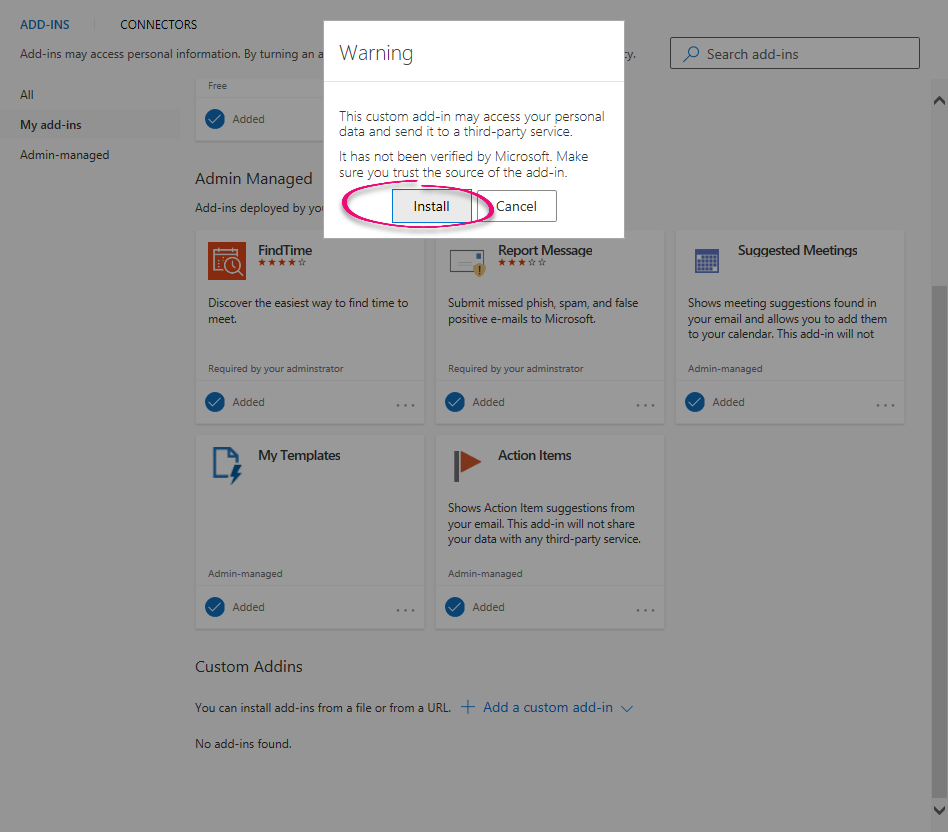Click the FindTime star rating
This screenshot has width=948, height=832.
point(282,262)
